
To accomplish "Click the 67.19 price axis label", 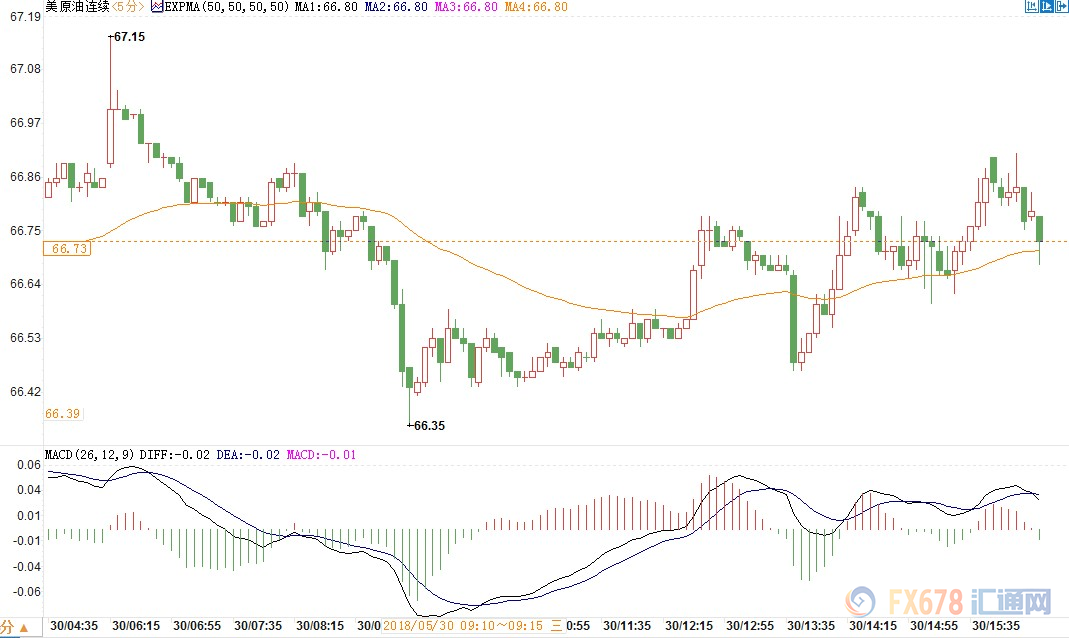I will coord(26,16).
